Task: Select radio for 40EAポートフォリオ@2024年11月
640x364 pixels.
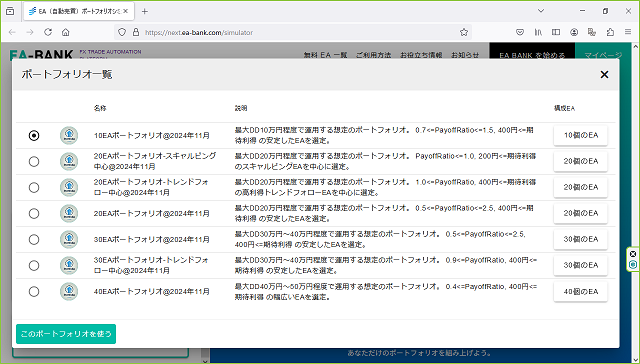Action: (34, 292)
